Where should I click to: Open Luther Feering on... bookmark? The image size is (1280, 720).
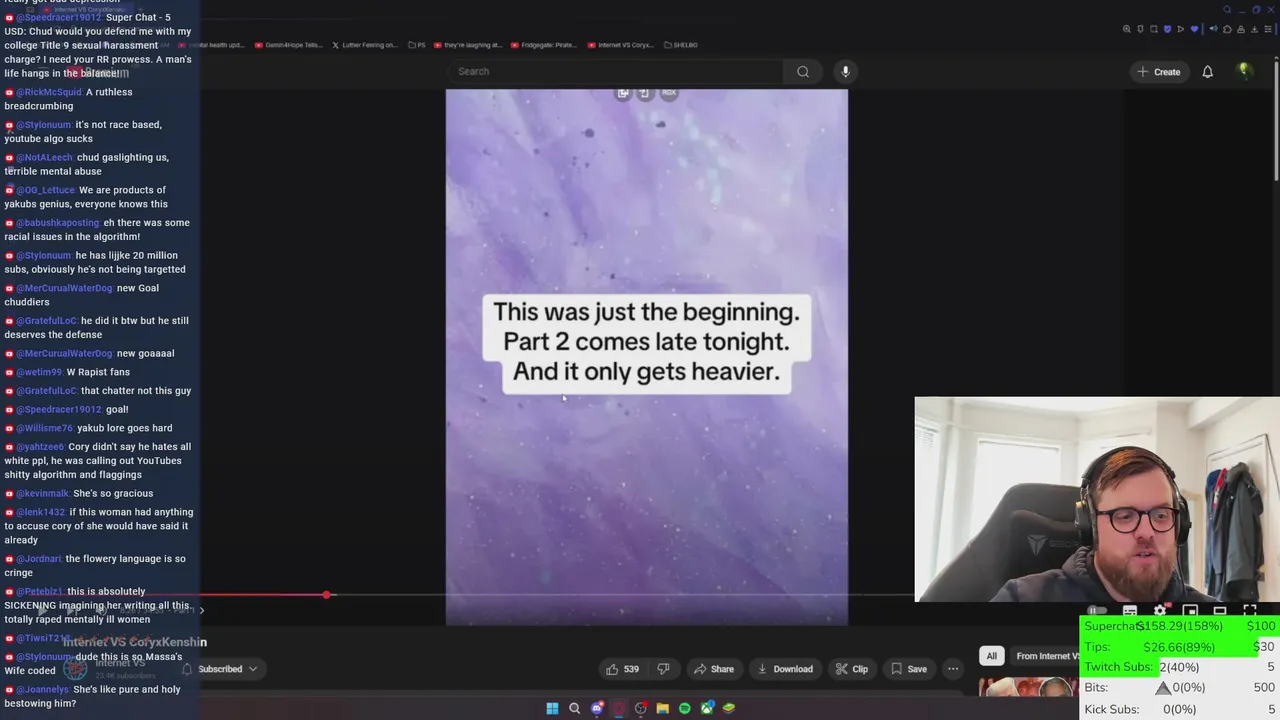coord(363,45)
